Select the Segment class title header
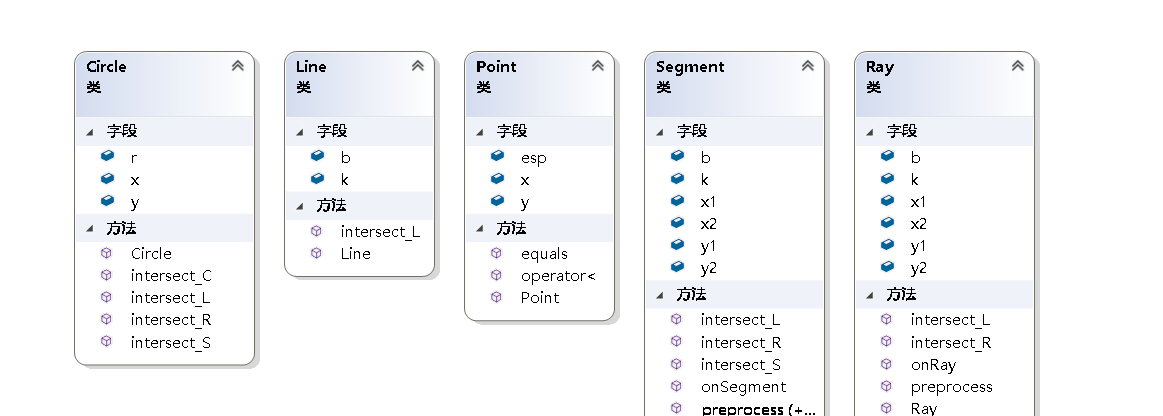The image size is (1163, 416). 690,67
